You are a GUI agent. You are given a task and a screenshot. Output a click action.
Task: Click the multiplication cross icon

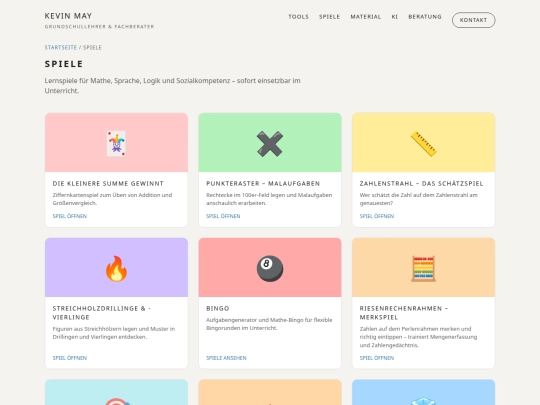click(270, 144)
